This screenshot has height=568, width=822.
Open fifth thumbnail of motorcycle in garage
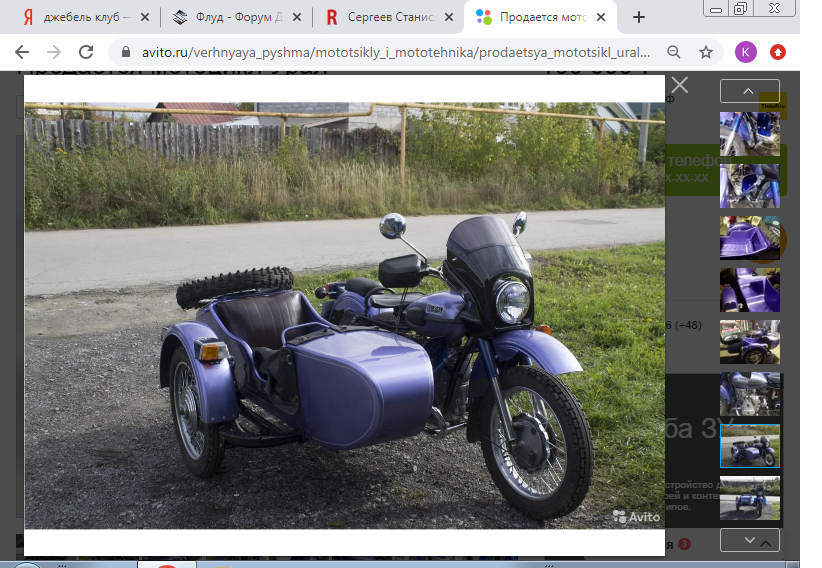pos(750,342)
